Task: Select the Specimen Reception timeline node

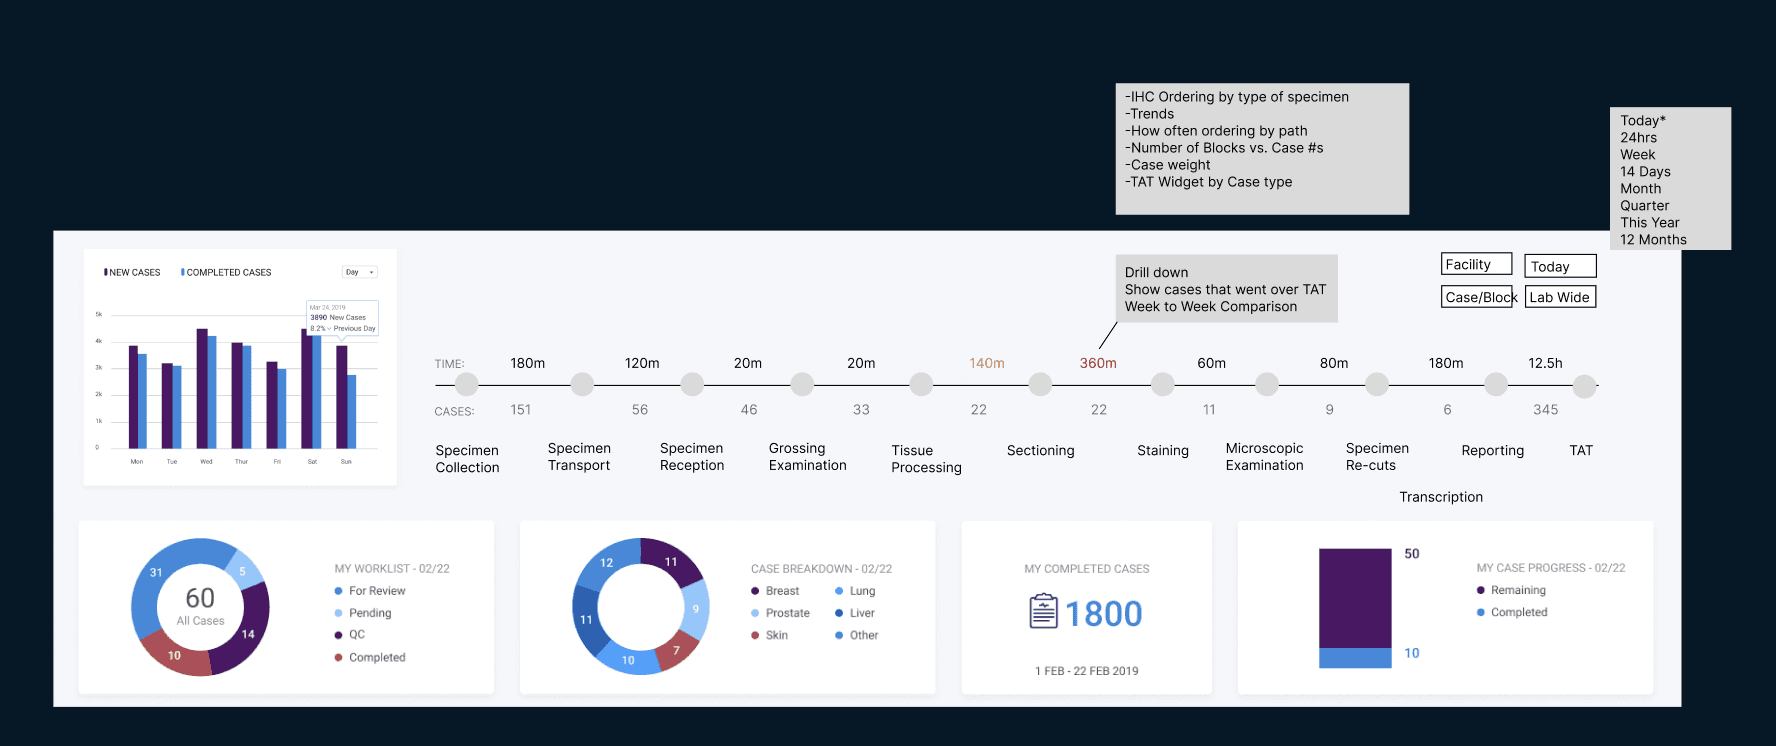Action: 692,384
